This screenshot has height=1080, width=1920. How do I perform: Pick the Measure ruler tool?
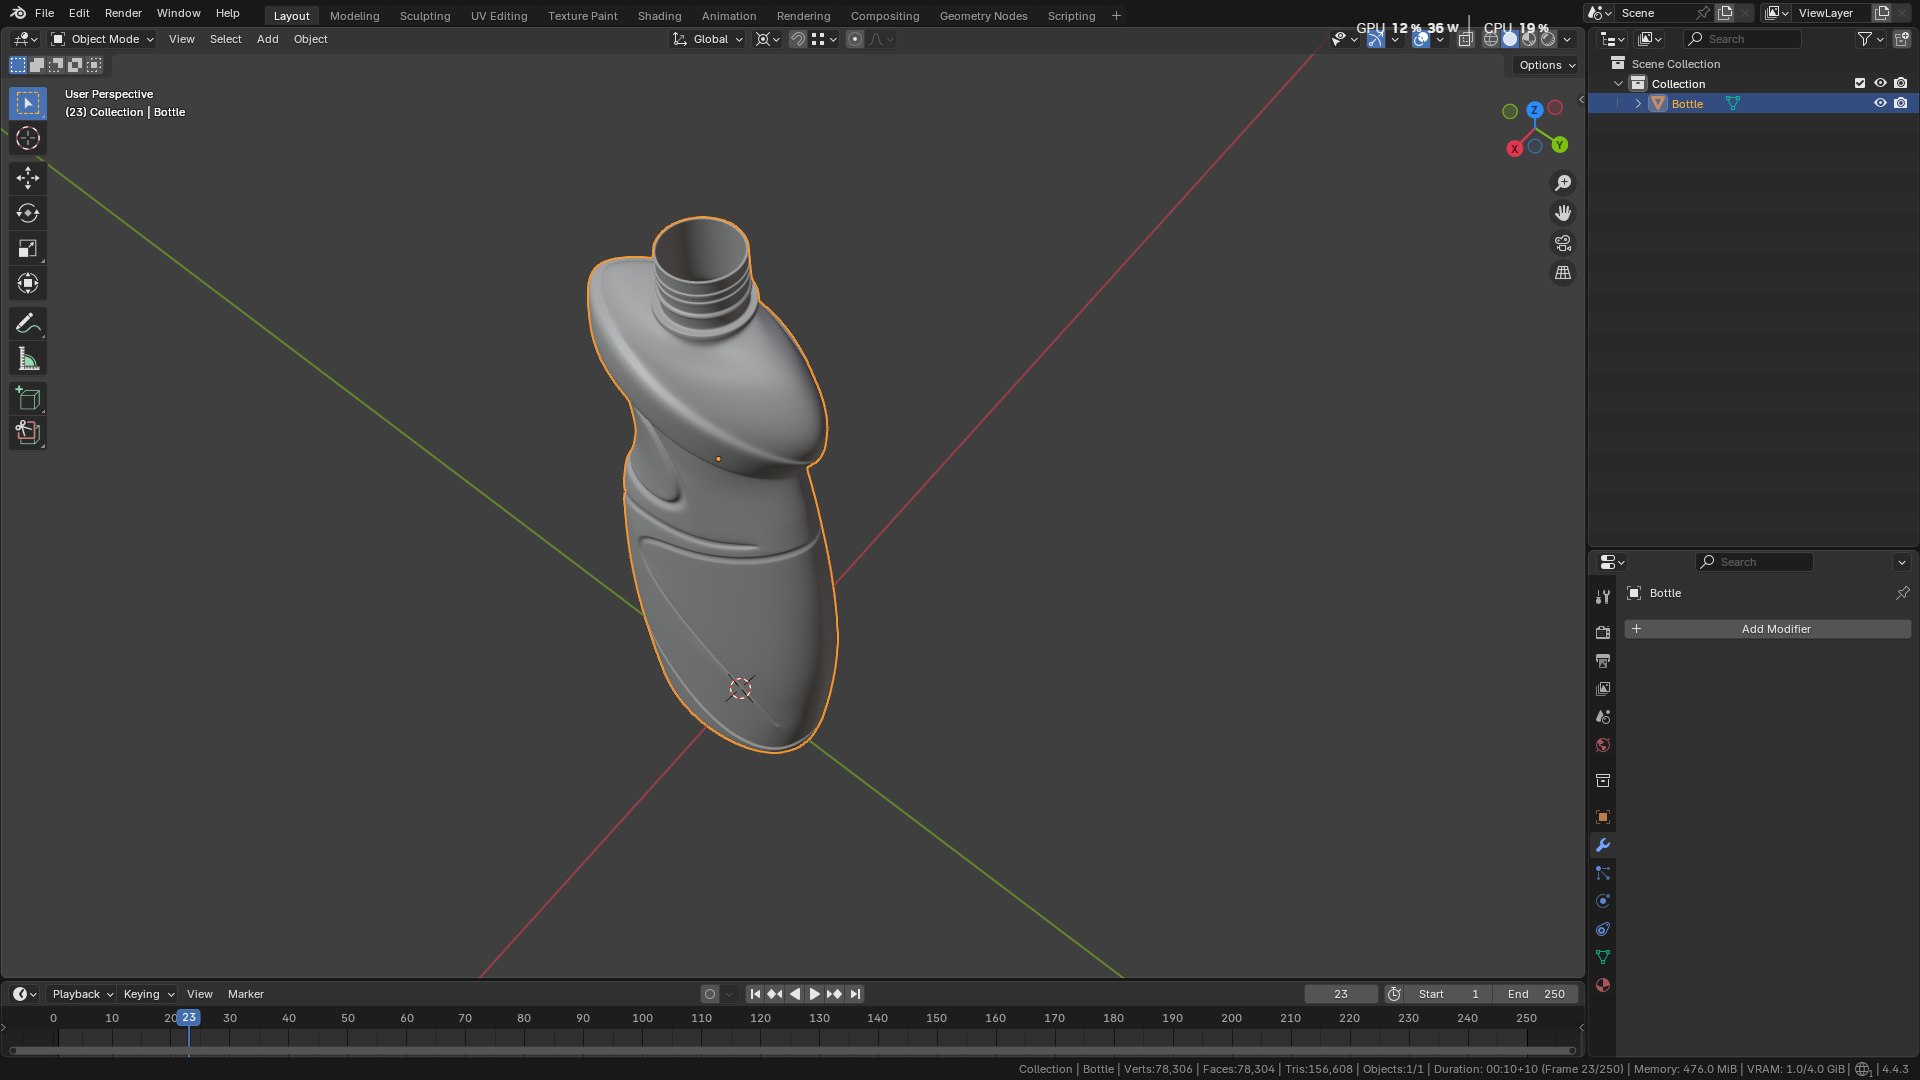tap(28, 359)
